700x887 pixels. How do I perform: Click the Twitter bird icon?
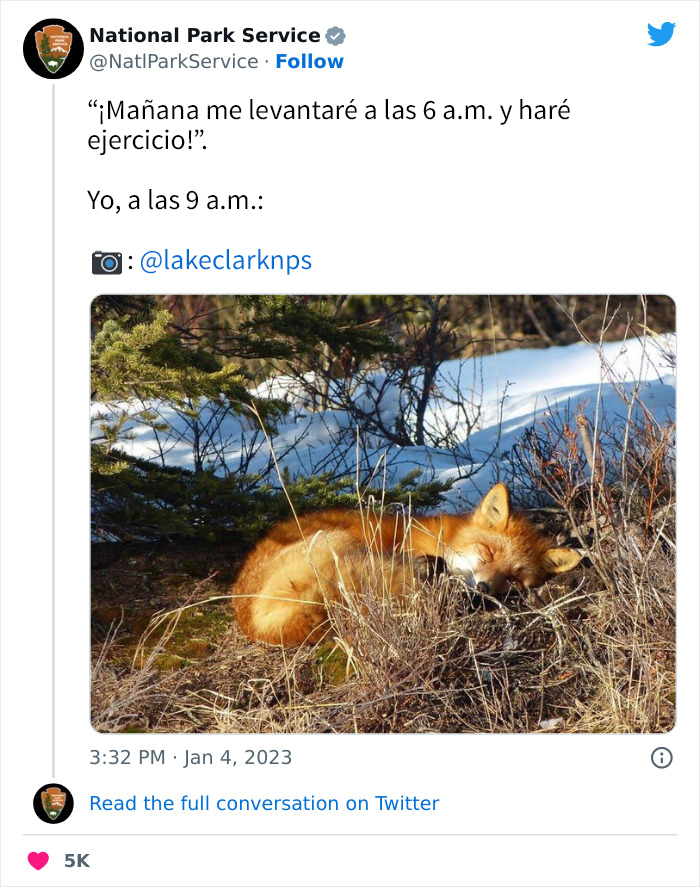(x=662, y=33)
